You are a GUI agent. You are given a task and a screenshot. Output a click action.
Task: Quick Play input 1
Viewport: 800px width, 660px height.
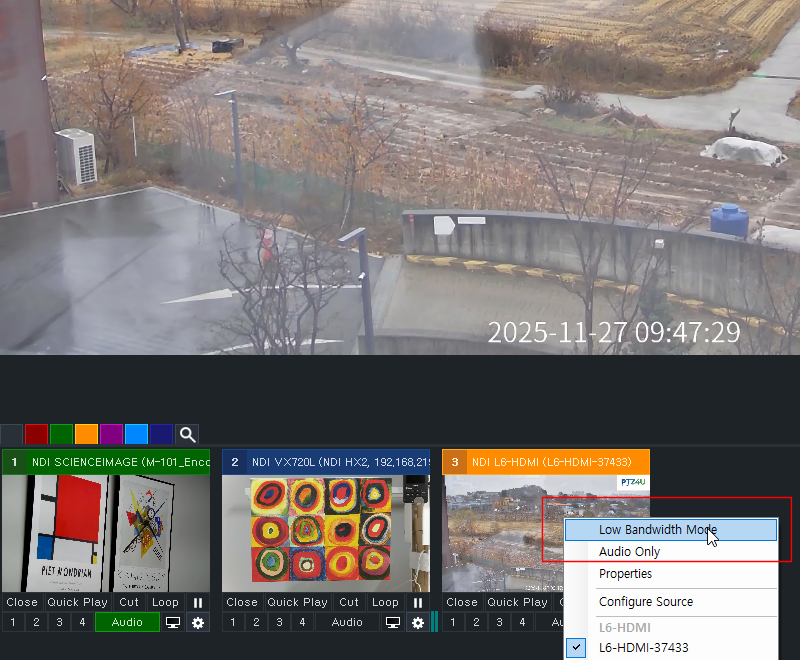(x=77, y=602)
